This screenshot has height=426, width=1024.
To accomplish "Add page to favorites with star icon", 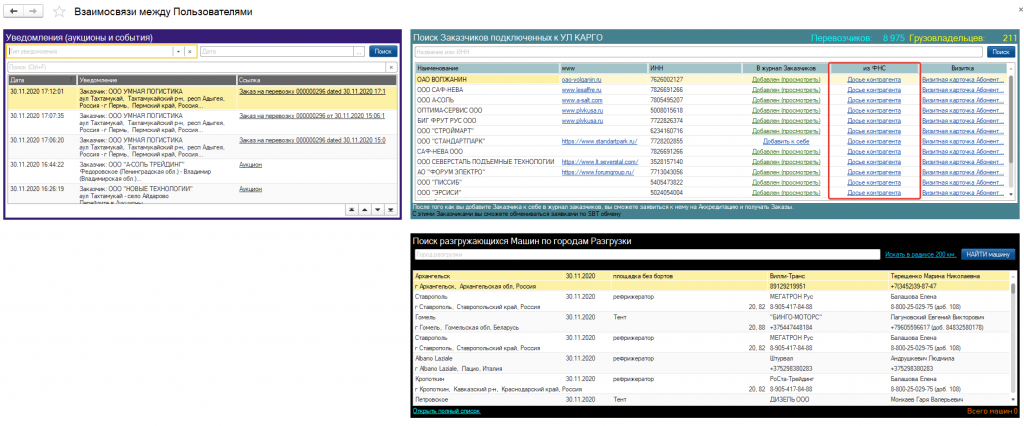I will tap(59, 12).
